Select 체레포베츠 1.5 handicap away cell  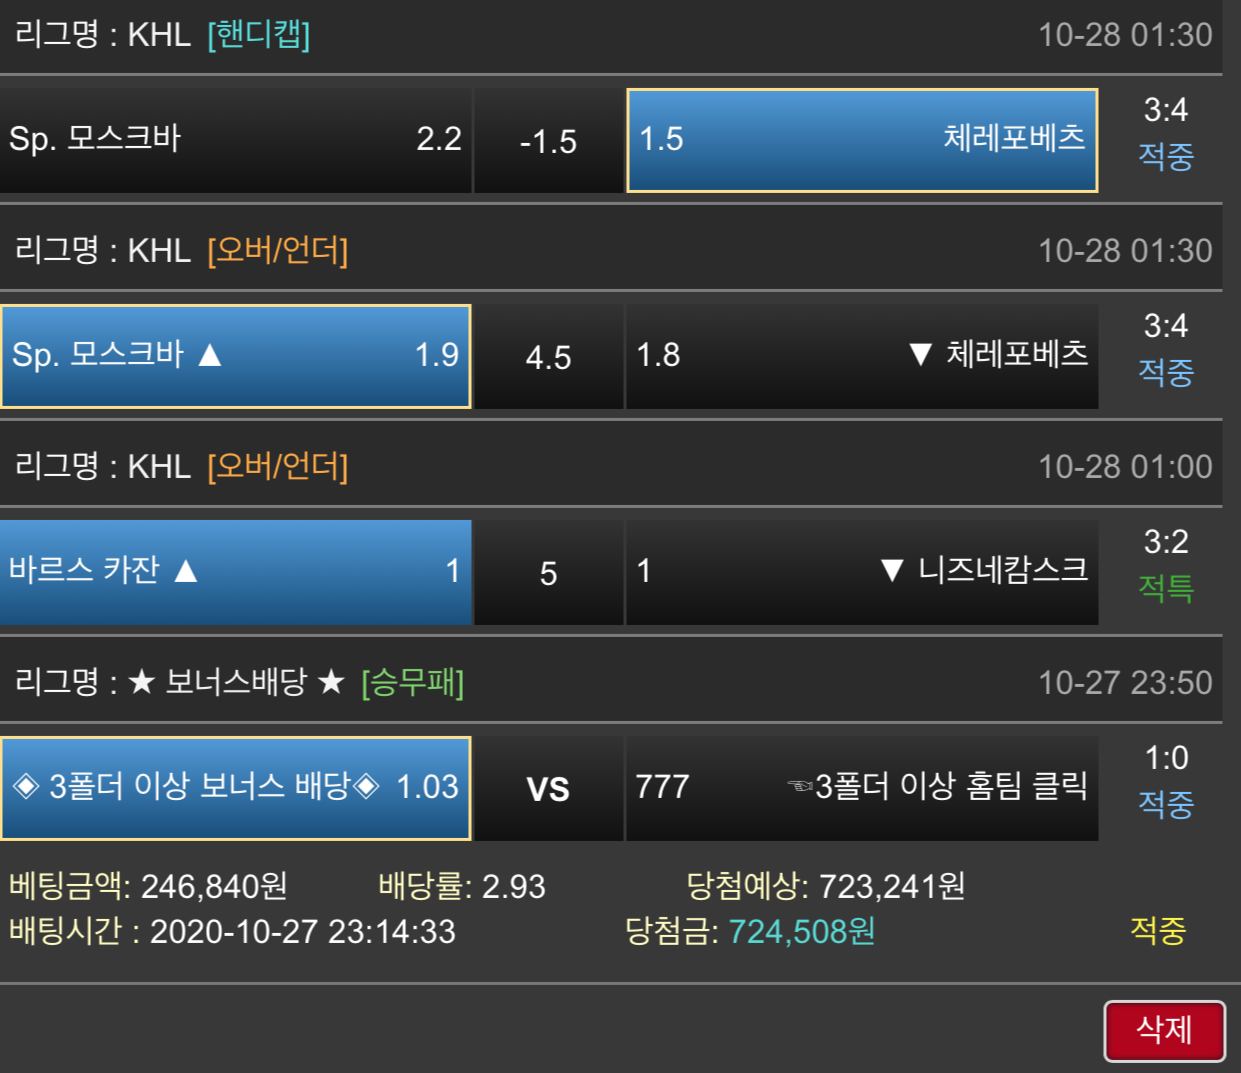pos(862,140)
